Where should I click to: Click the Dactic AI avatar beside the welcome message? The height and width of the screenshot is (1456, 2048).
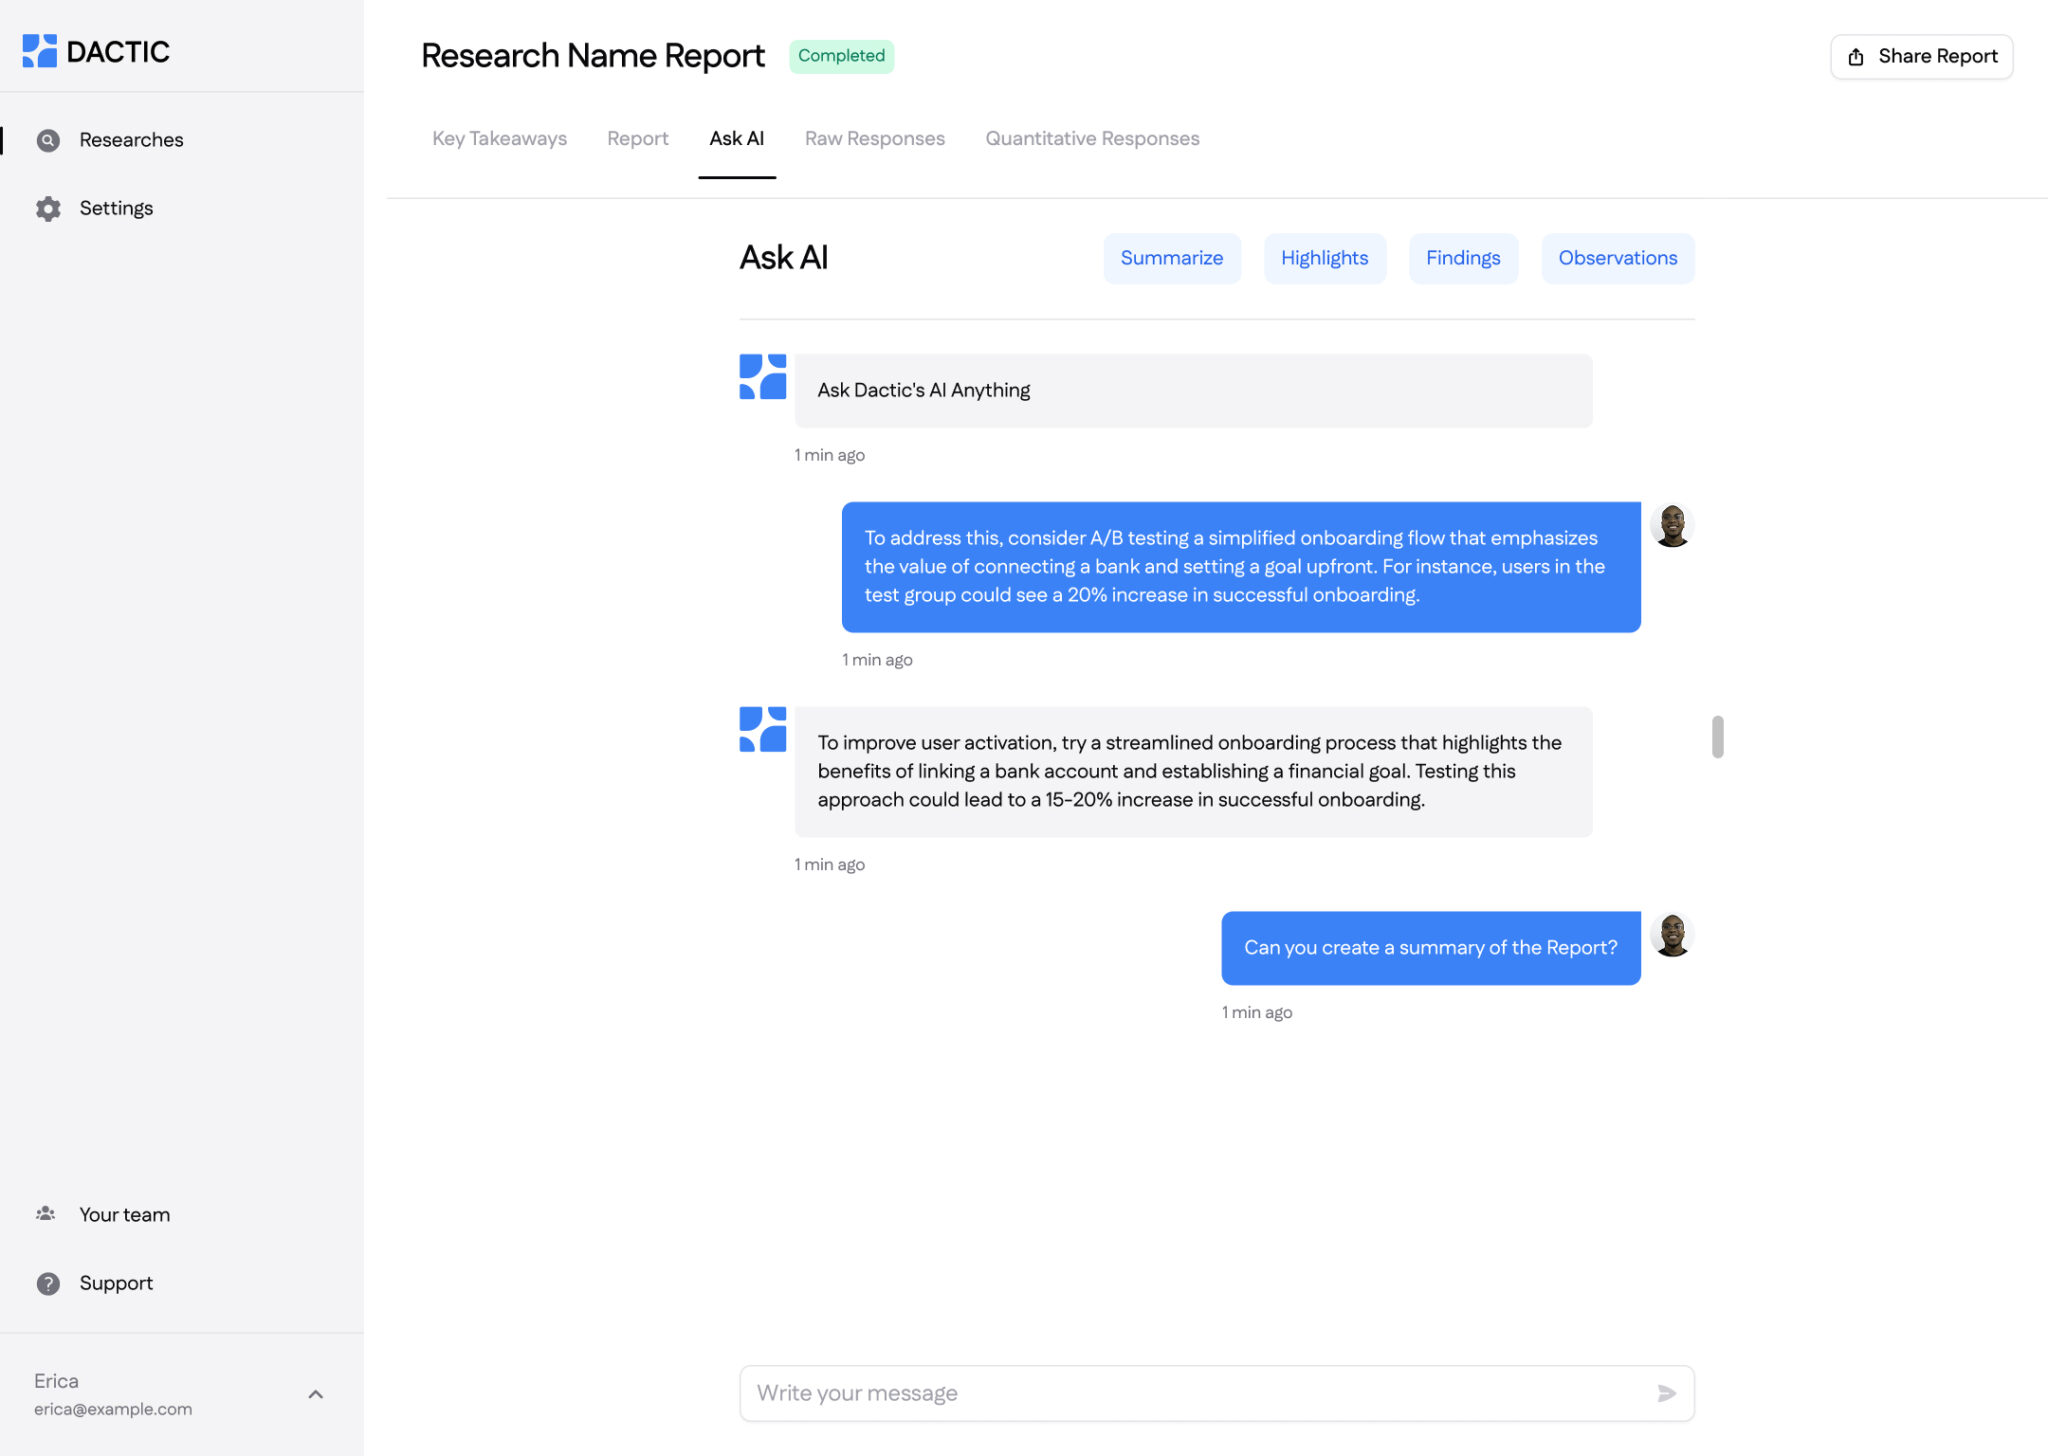(x=762, y=377)
